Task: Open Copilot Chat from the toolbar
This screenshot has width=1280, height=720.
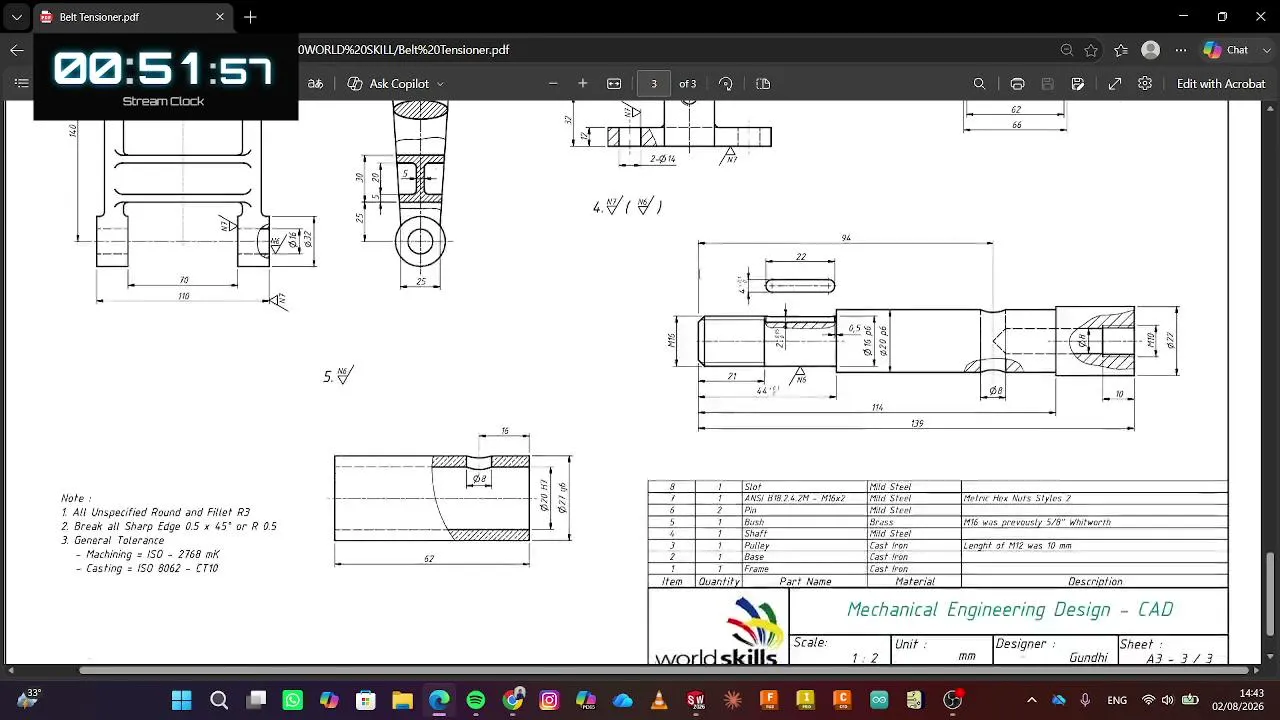Action: coord(1226,50)
